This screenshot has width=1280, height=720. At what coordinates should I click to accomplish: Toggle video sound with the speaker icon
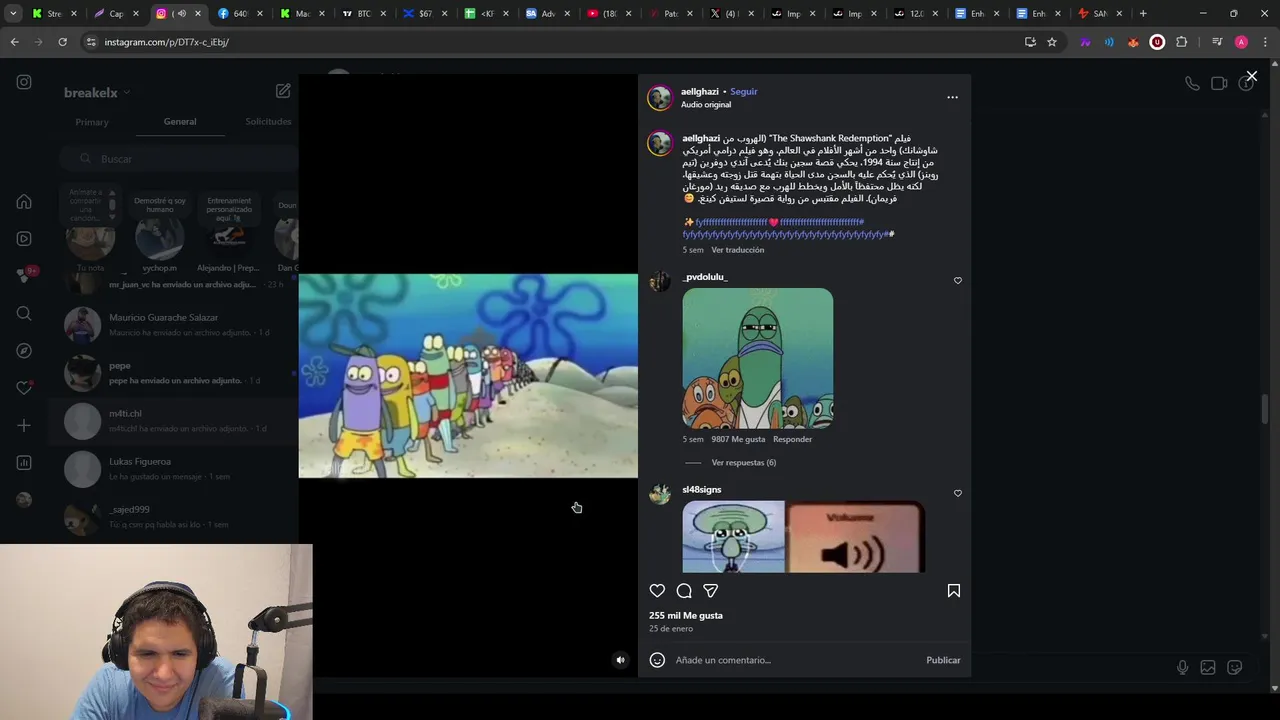[620, 660]
